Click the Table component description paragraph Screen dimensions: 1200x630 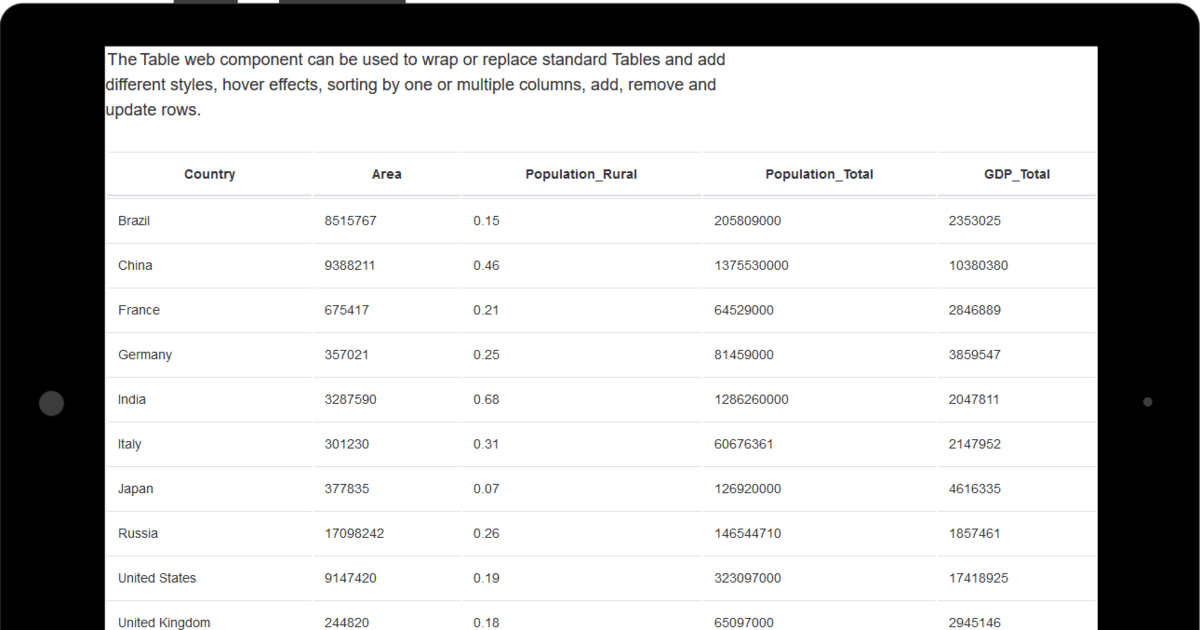coord(415,84)
